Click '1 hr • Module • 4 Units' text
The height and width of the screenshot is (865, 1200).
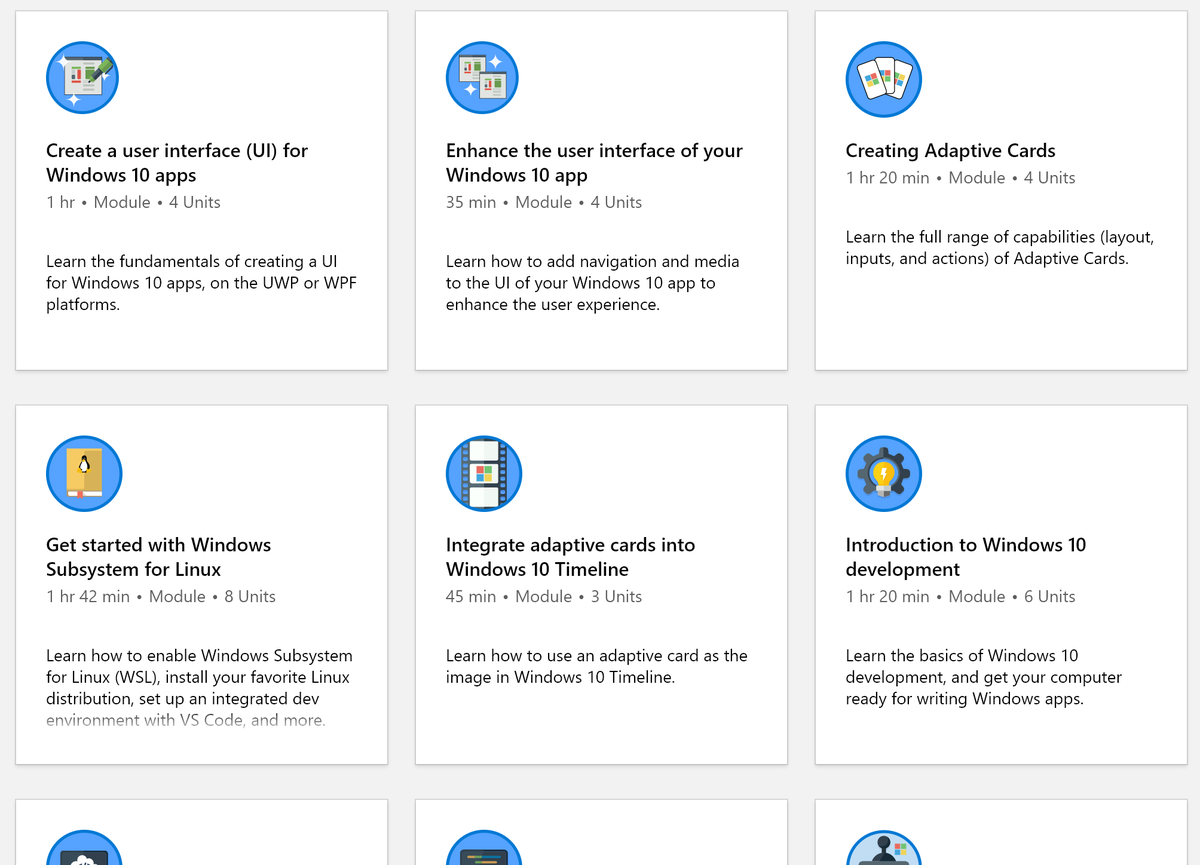tap(133, 202)
